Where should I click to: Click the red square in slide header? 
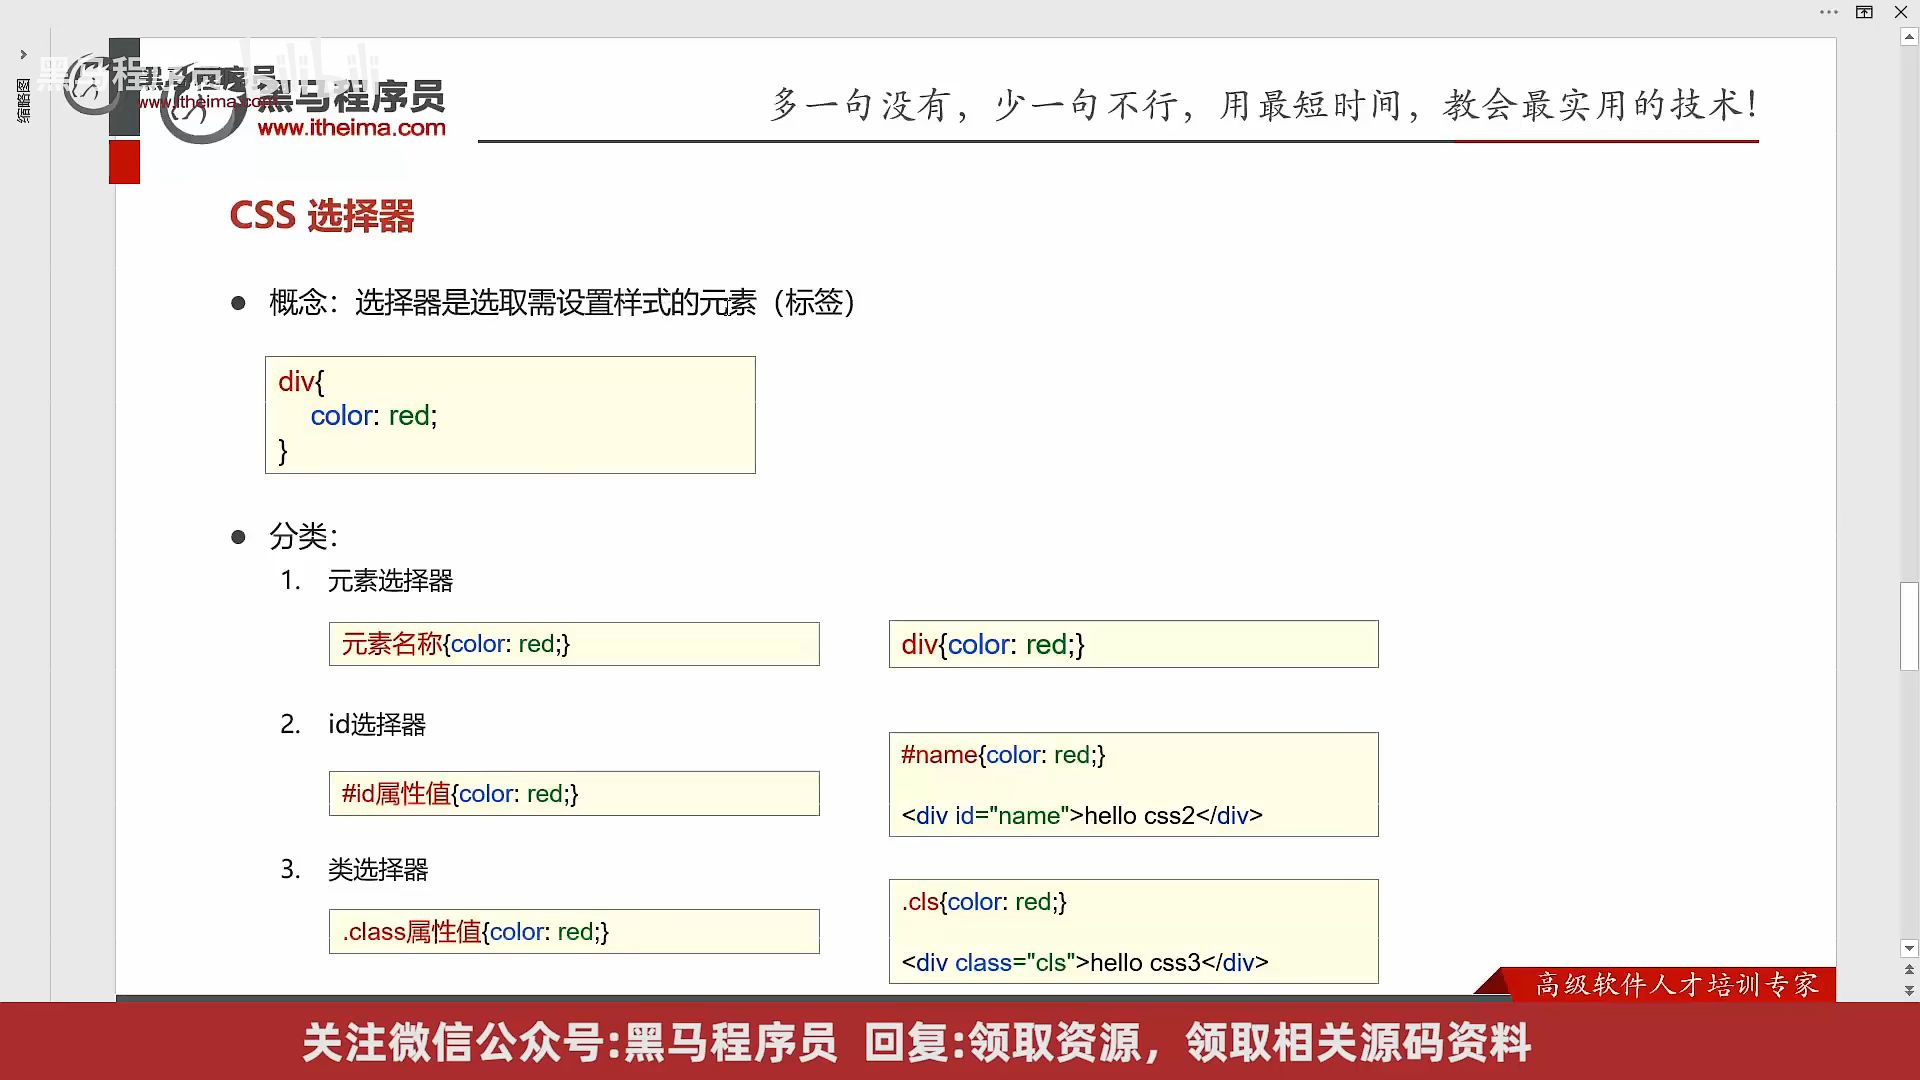click(124, 162)
